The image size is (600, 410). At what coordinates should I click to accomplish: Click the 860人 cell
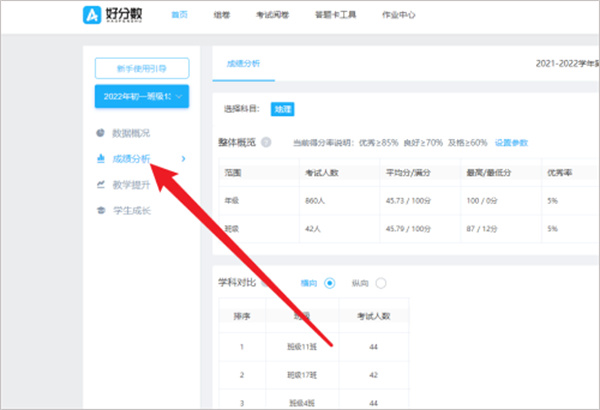point(315,201)
